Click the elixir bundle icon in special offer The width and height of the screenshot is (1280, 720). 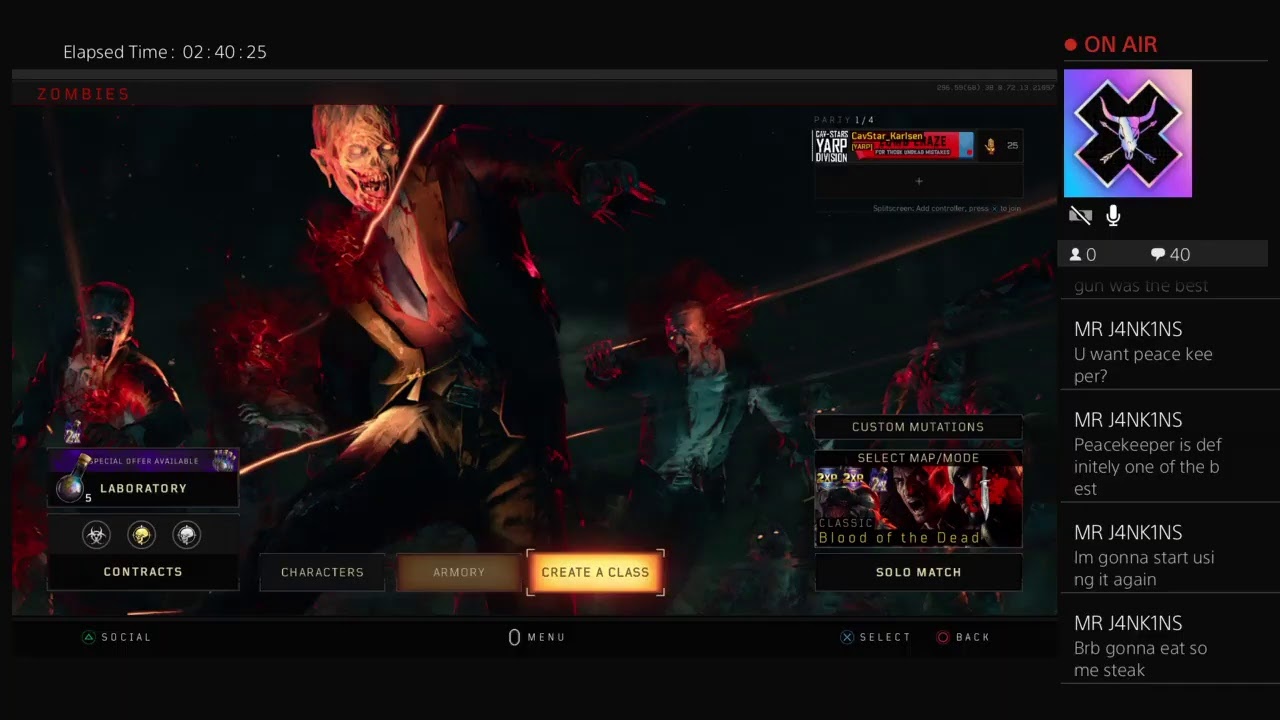pyautogui.click(x=223, y=461)
